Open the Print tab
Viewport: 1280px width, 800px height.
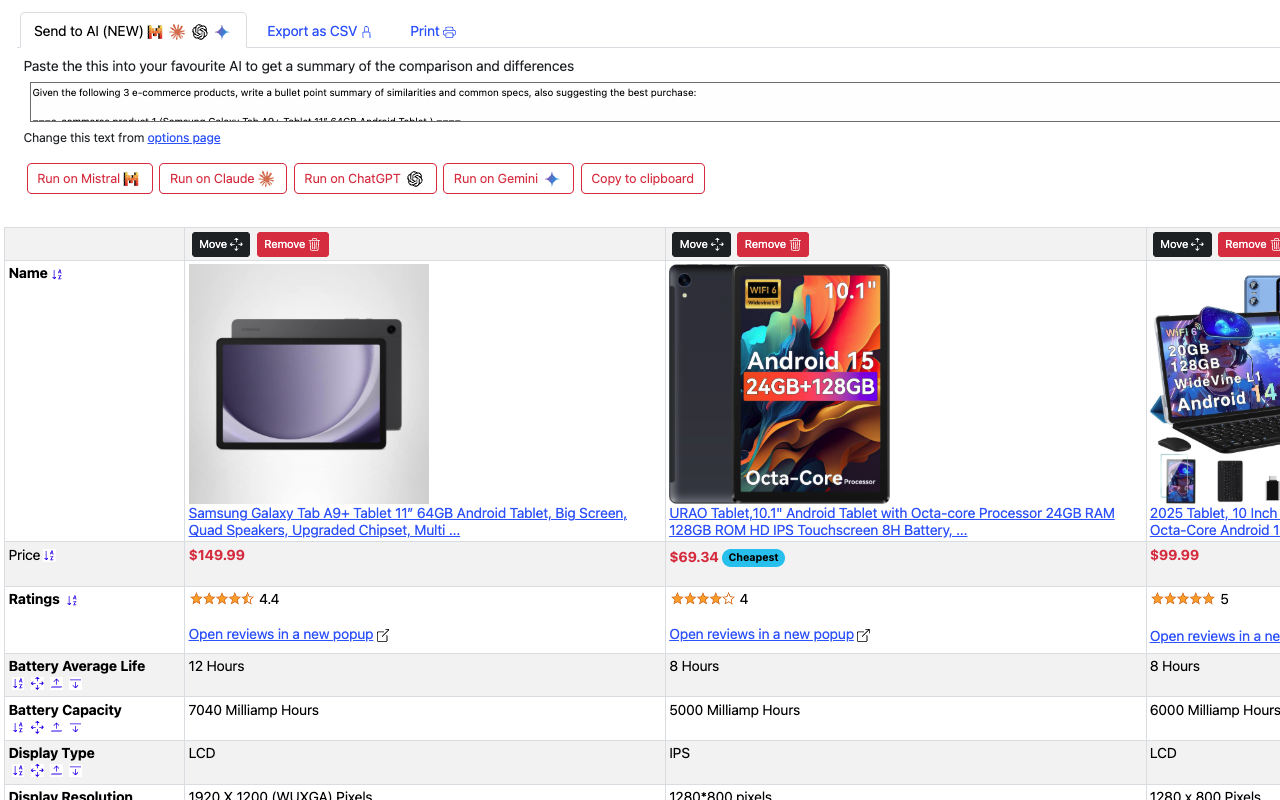tap(433, 31)
